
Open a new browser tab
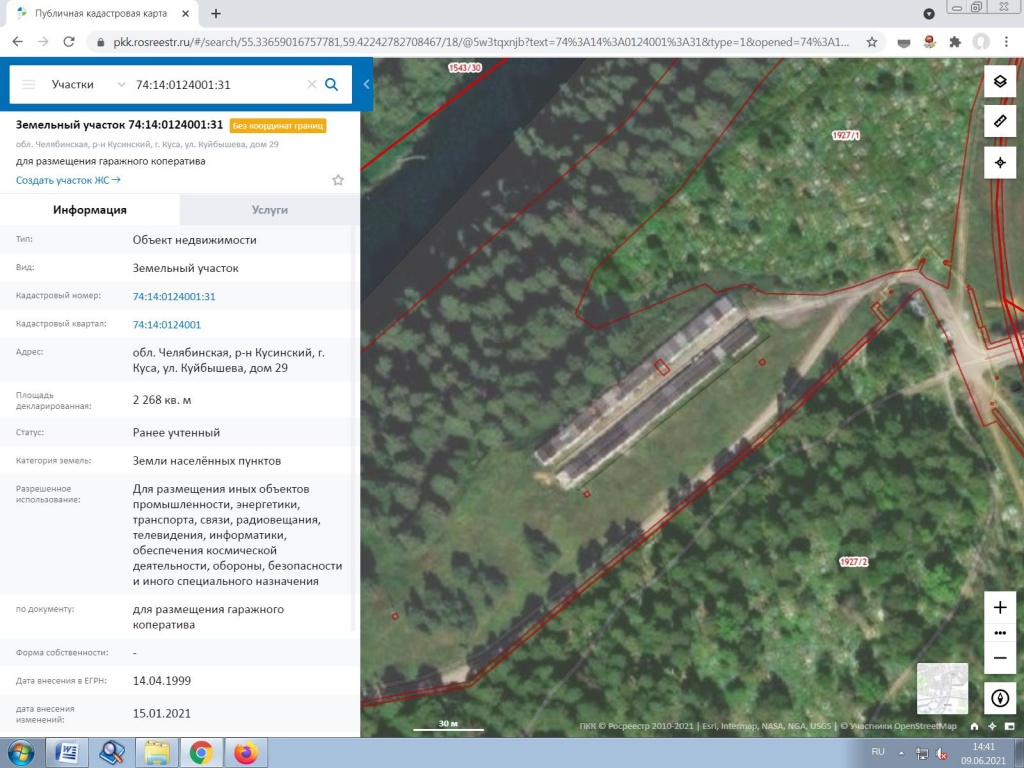click(x=216, y=13)
